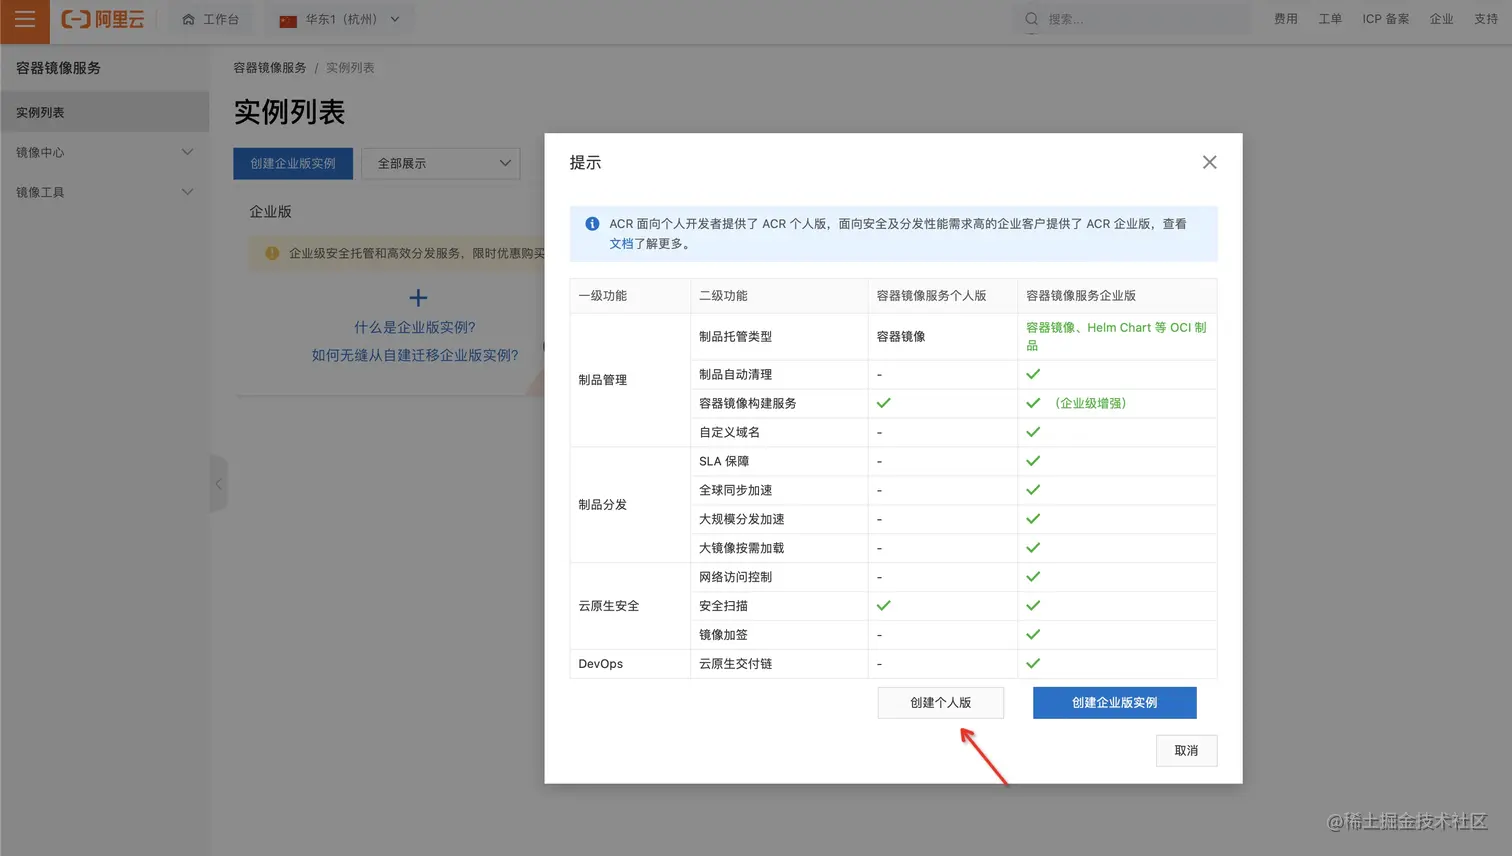This screenshot has height=856, width=1512.
Task: Open the 工单 menu
Action: point(1330,19)
